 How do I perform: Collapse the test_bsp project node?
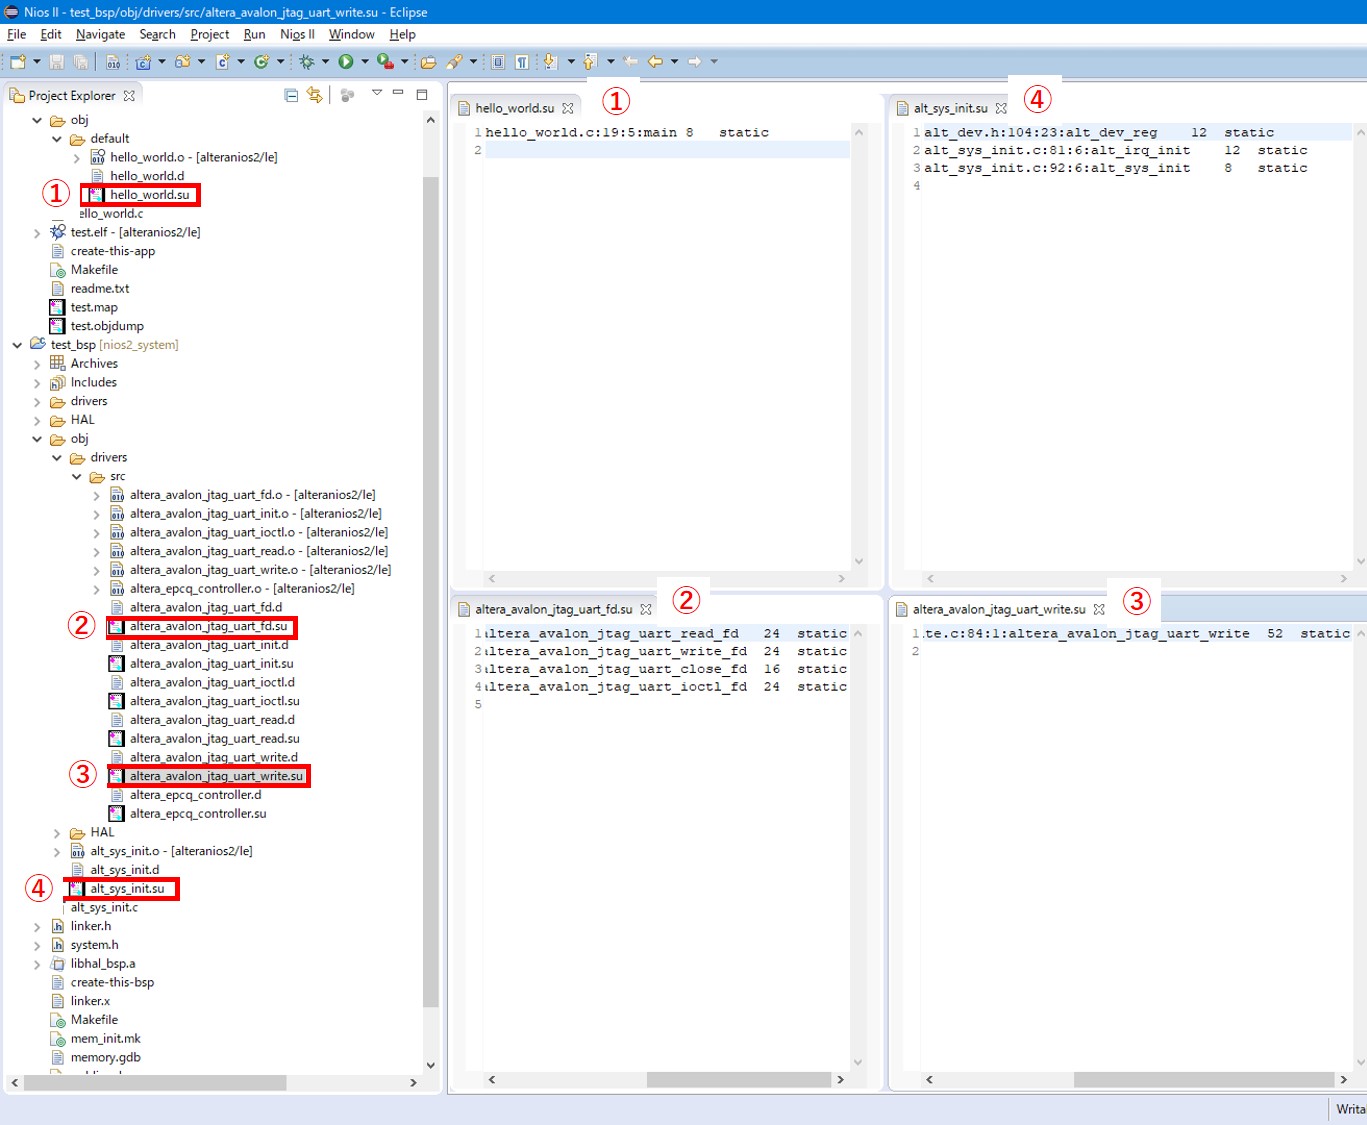(17, 345)
